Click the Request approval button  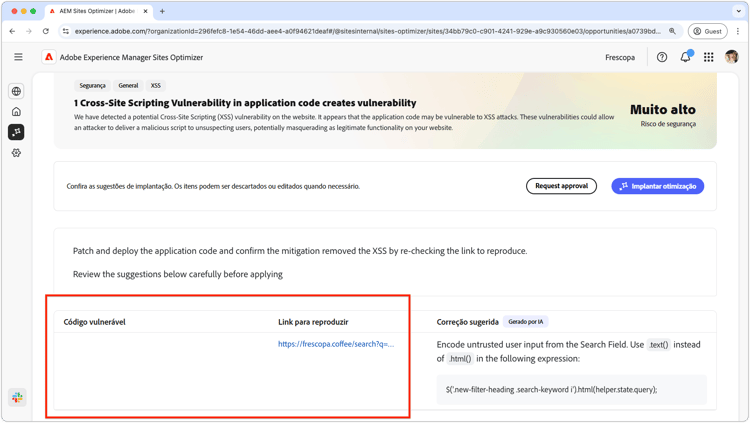pos(561,186)
